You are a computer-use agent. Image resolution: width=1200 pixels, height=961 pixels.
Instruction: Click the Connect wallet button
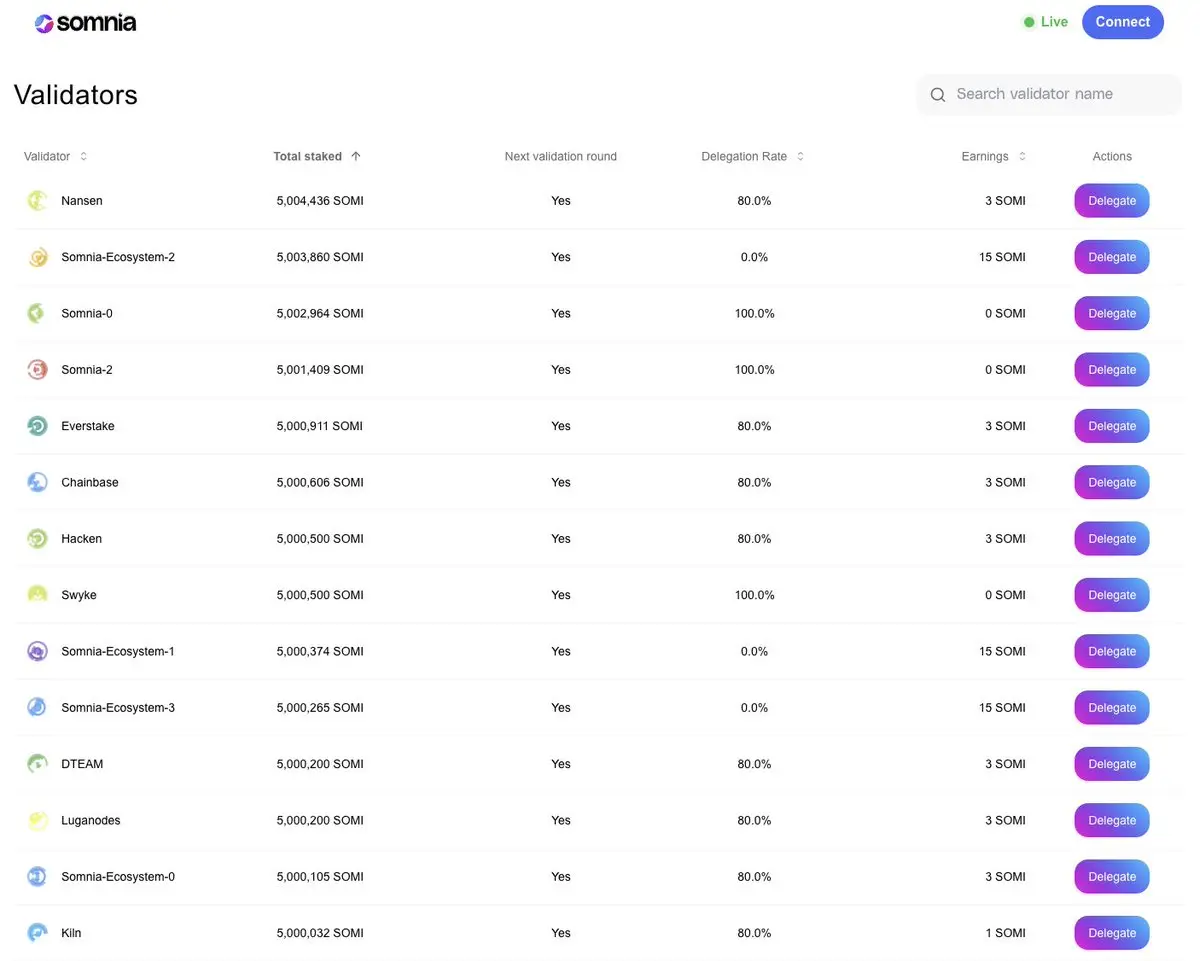coord(1123,22)
